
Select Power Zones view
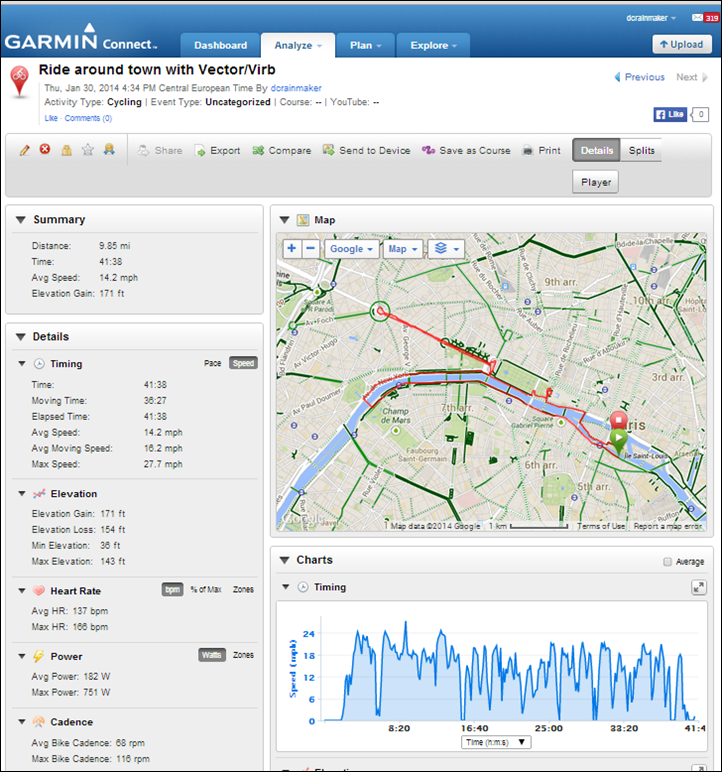(x=243, y=655)
